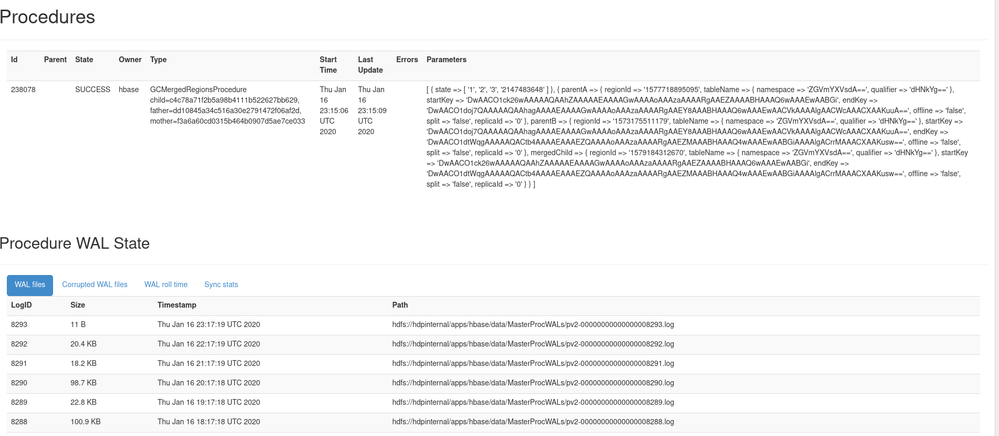Open the WAL files tab
The image size is (999, 436).
30,285
